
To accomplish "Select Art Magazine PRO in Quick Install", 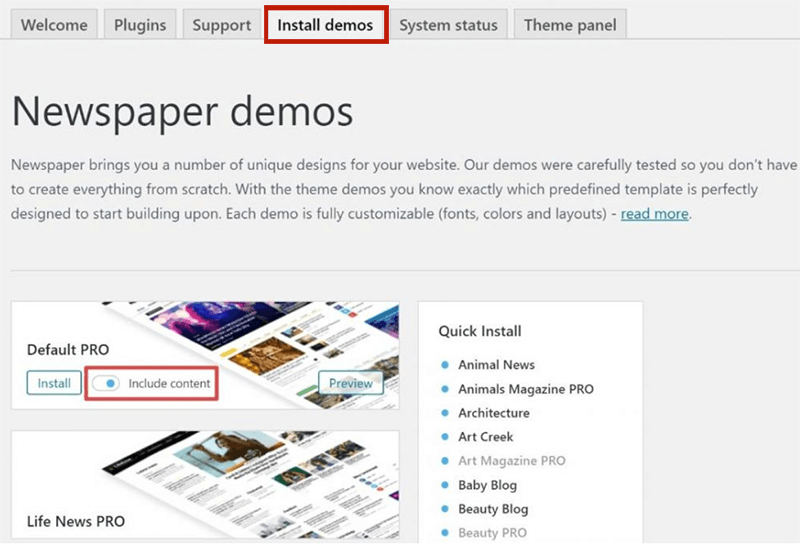I will (511, 461).
